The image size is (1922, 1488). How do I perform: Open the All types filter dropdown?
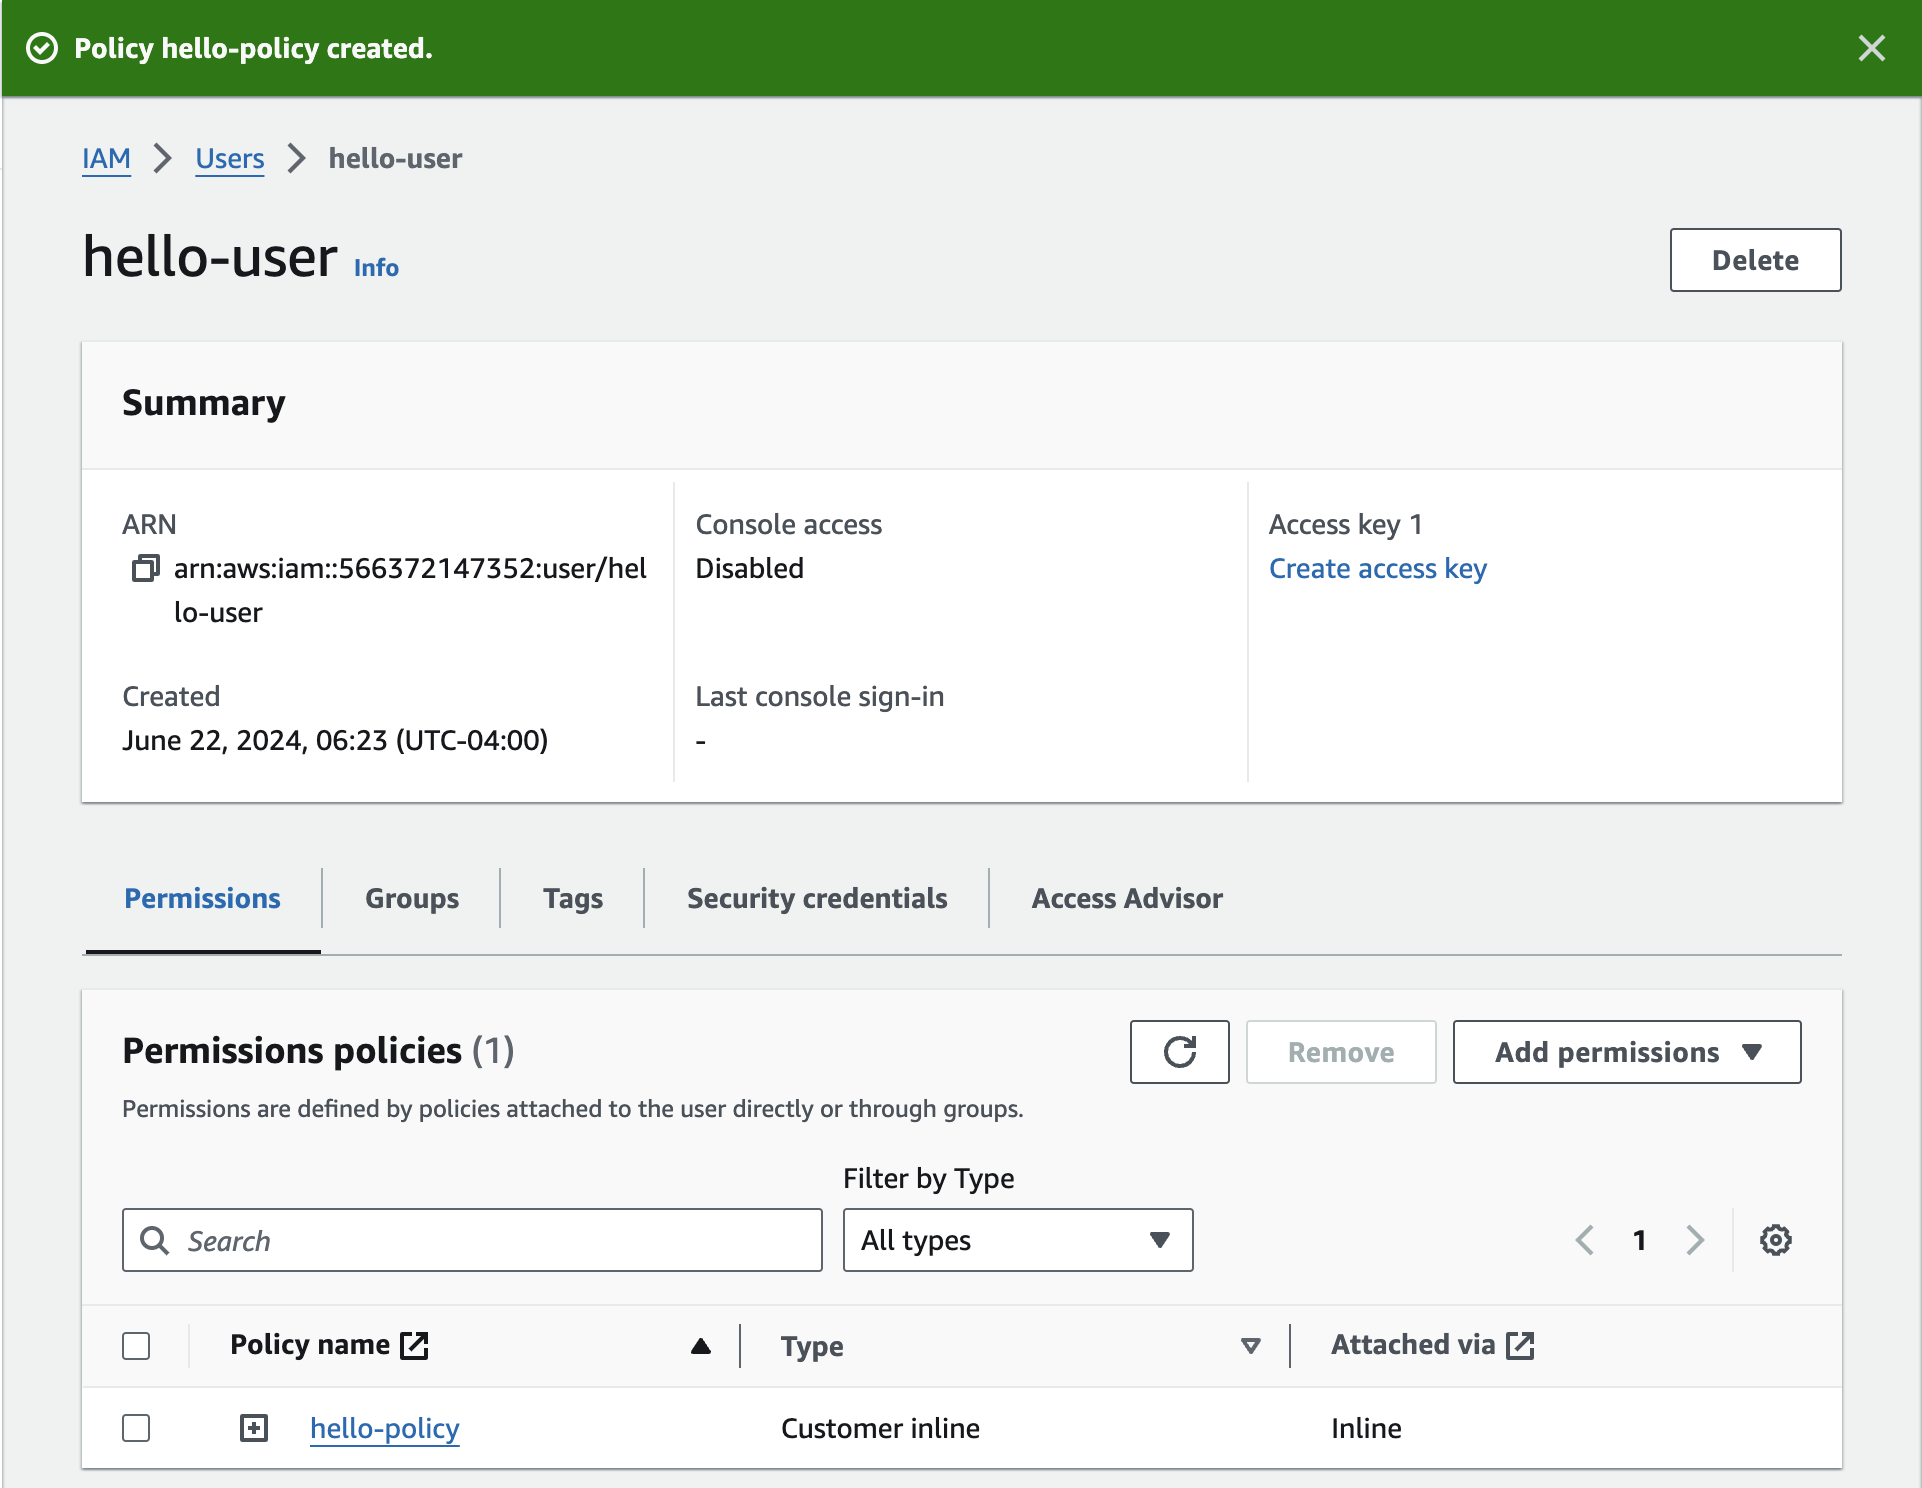point(1017,1240)
